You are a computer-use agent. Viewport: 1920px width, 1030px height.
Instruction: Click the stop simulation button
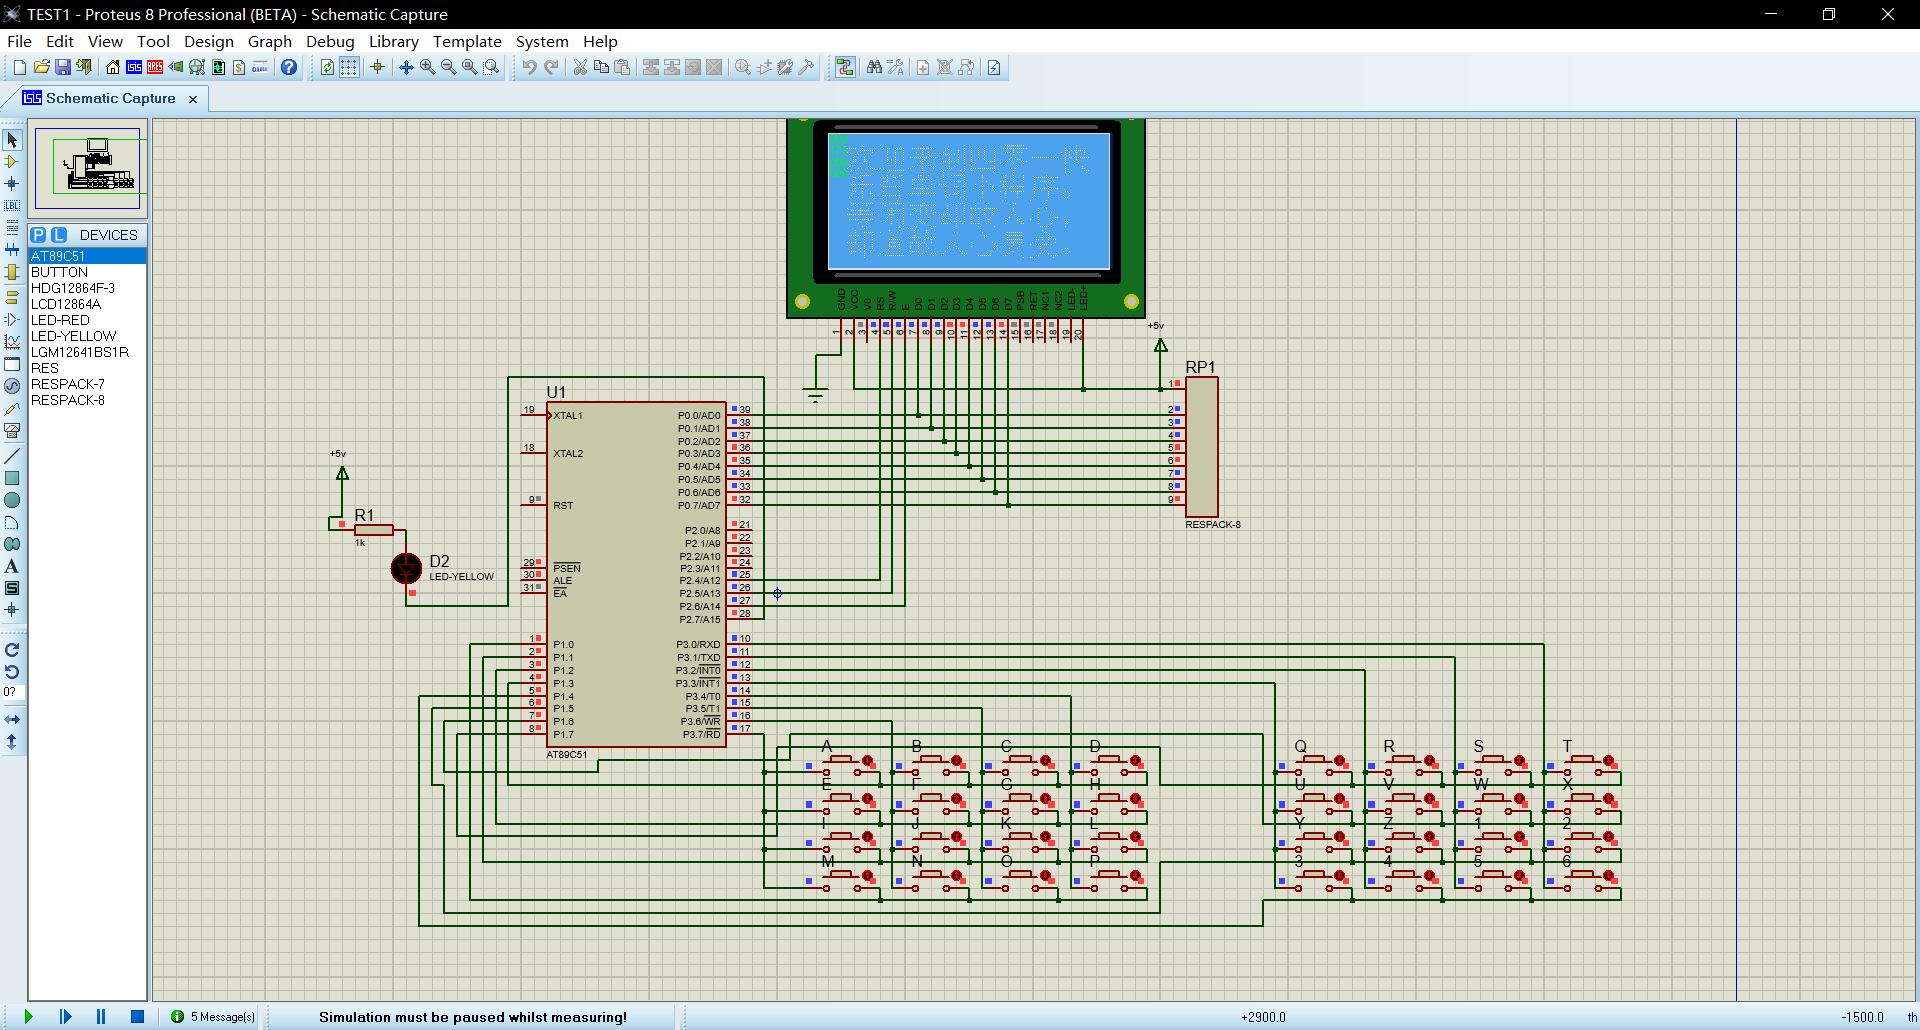click(138, 1016)
